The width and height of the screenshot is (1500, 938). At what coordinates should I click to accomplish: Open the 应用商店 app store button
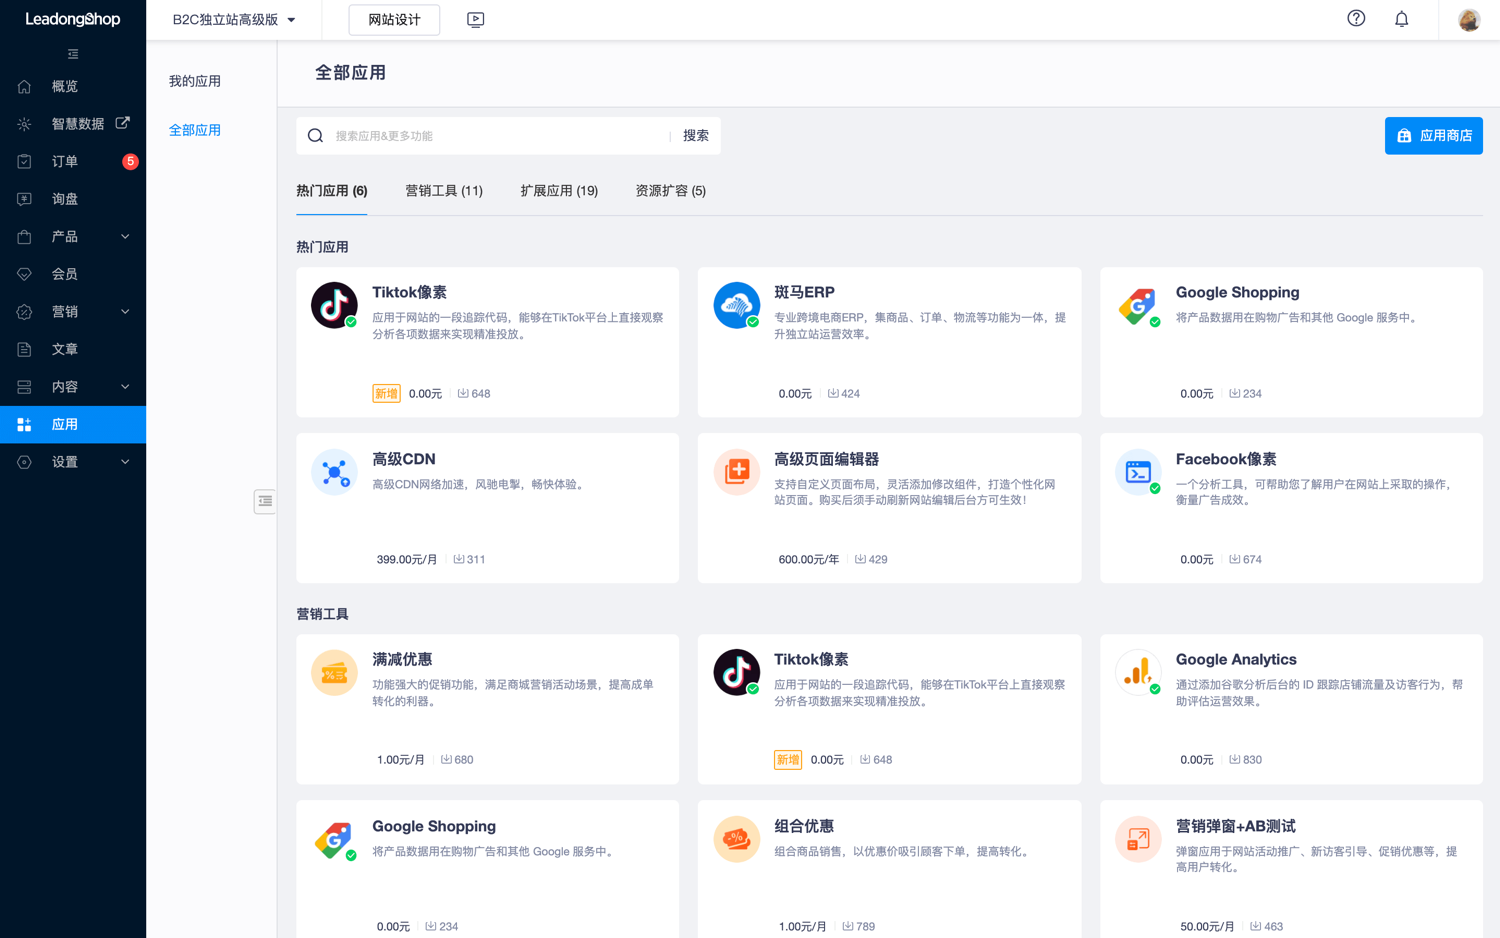pyautogui.click(x=1433, y=135)
